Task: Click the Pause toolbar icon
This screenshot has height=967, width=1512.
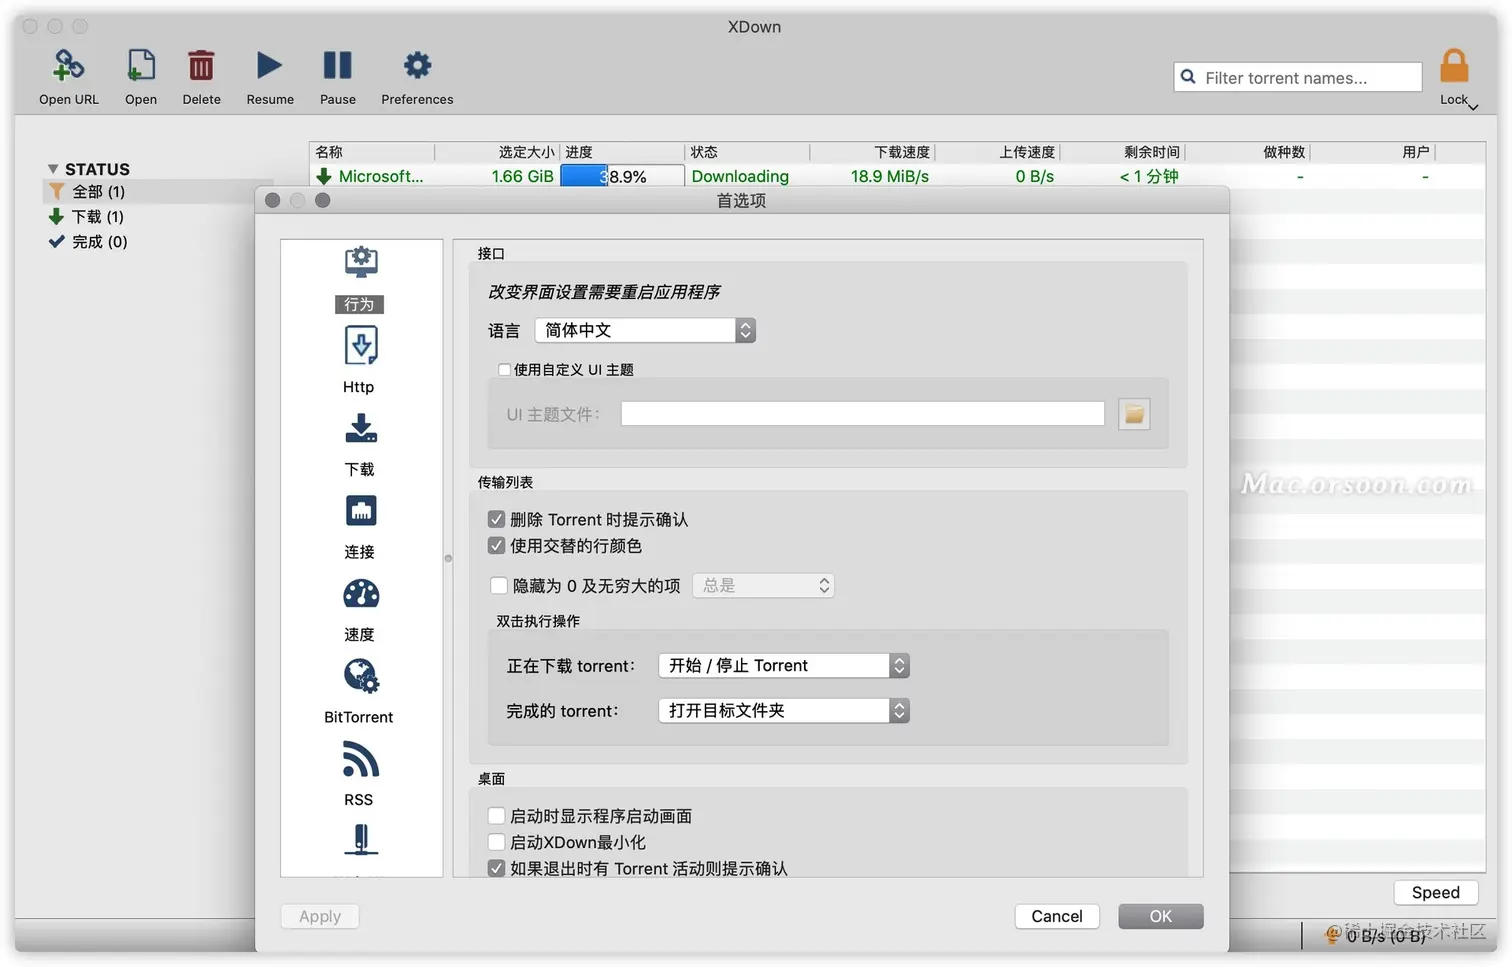Action: (x=338, y=66)
